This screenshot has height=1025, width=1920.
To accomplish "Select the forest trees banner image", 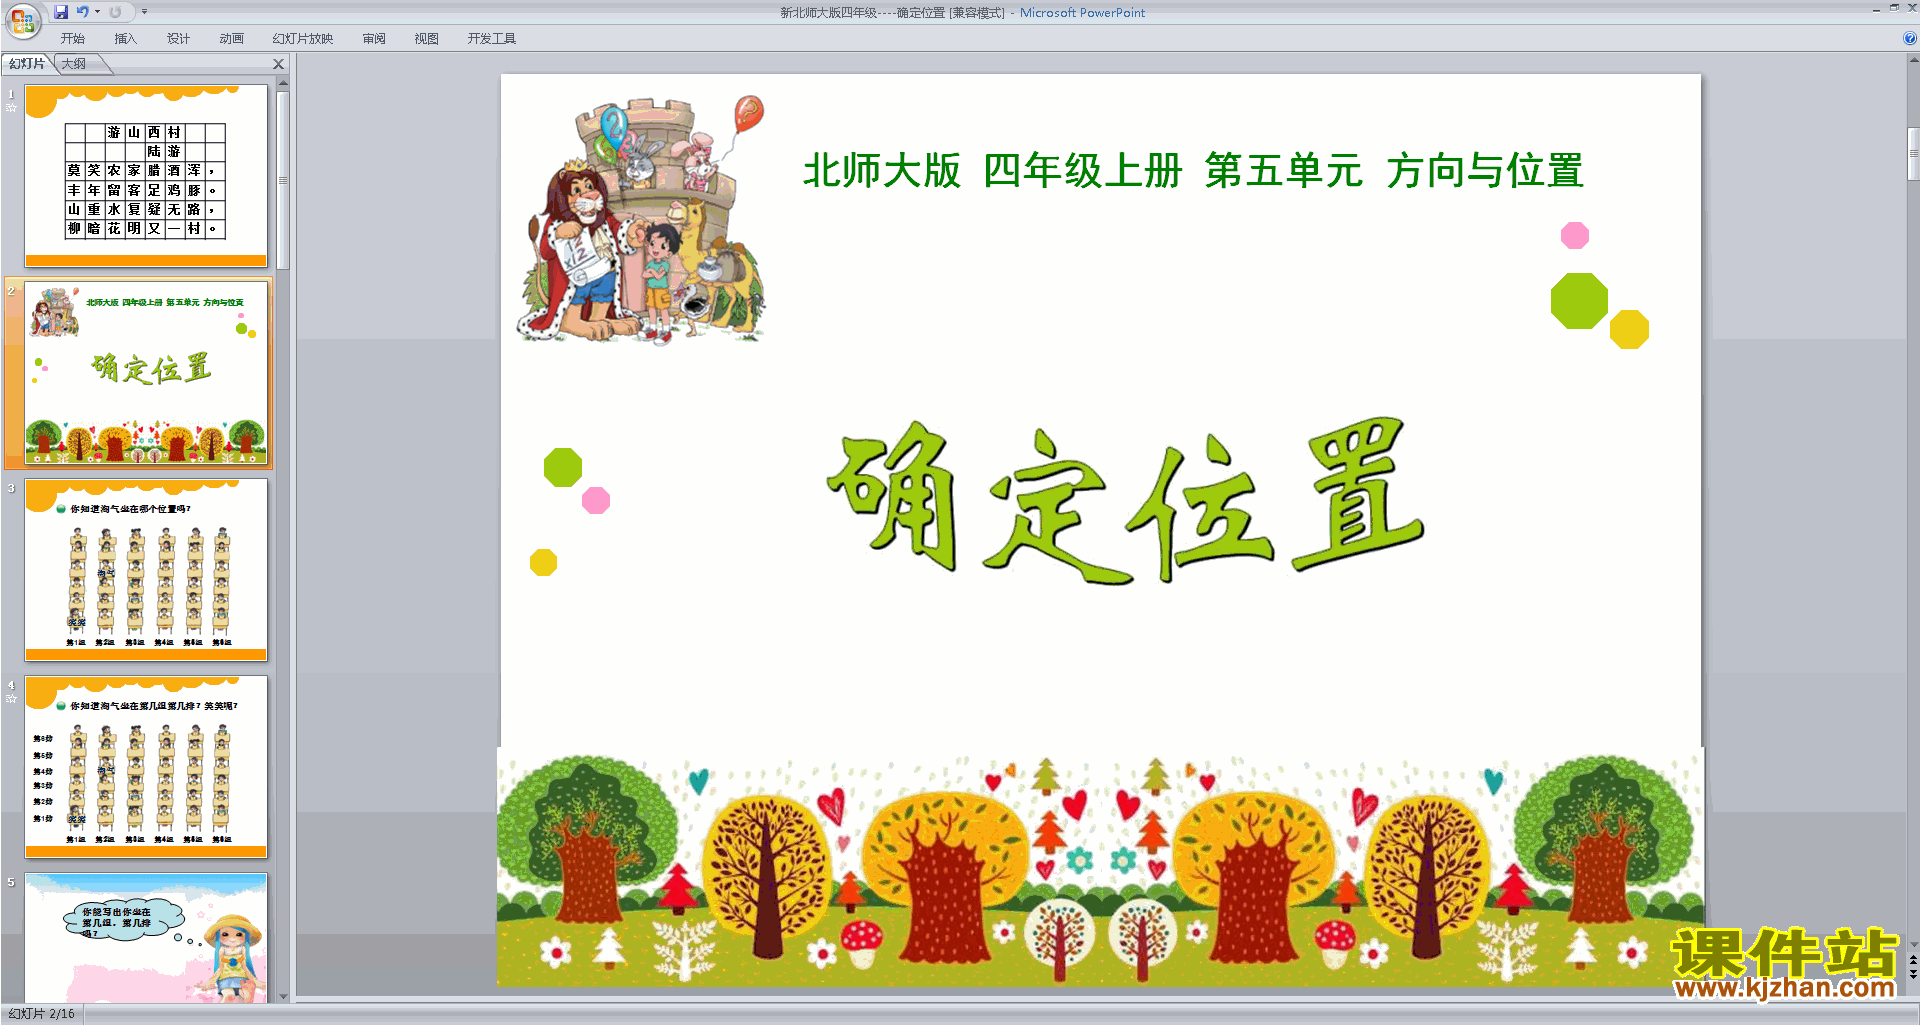I will 1100,868.
